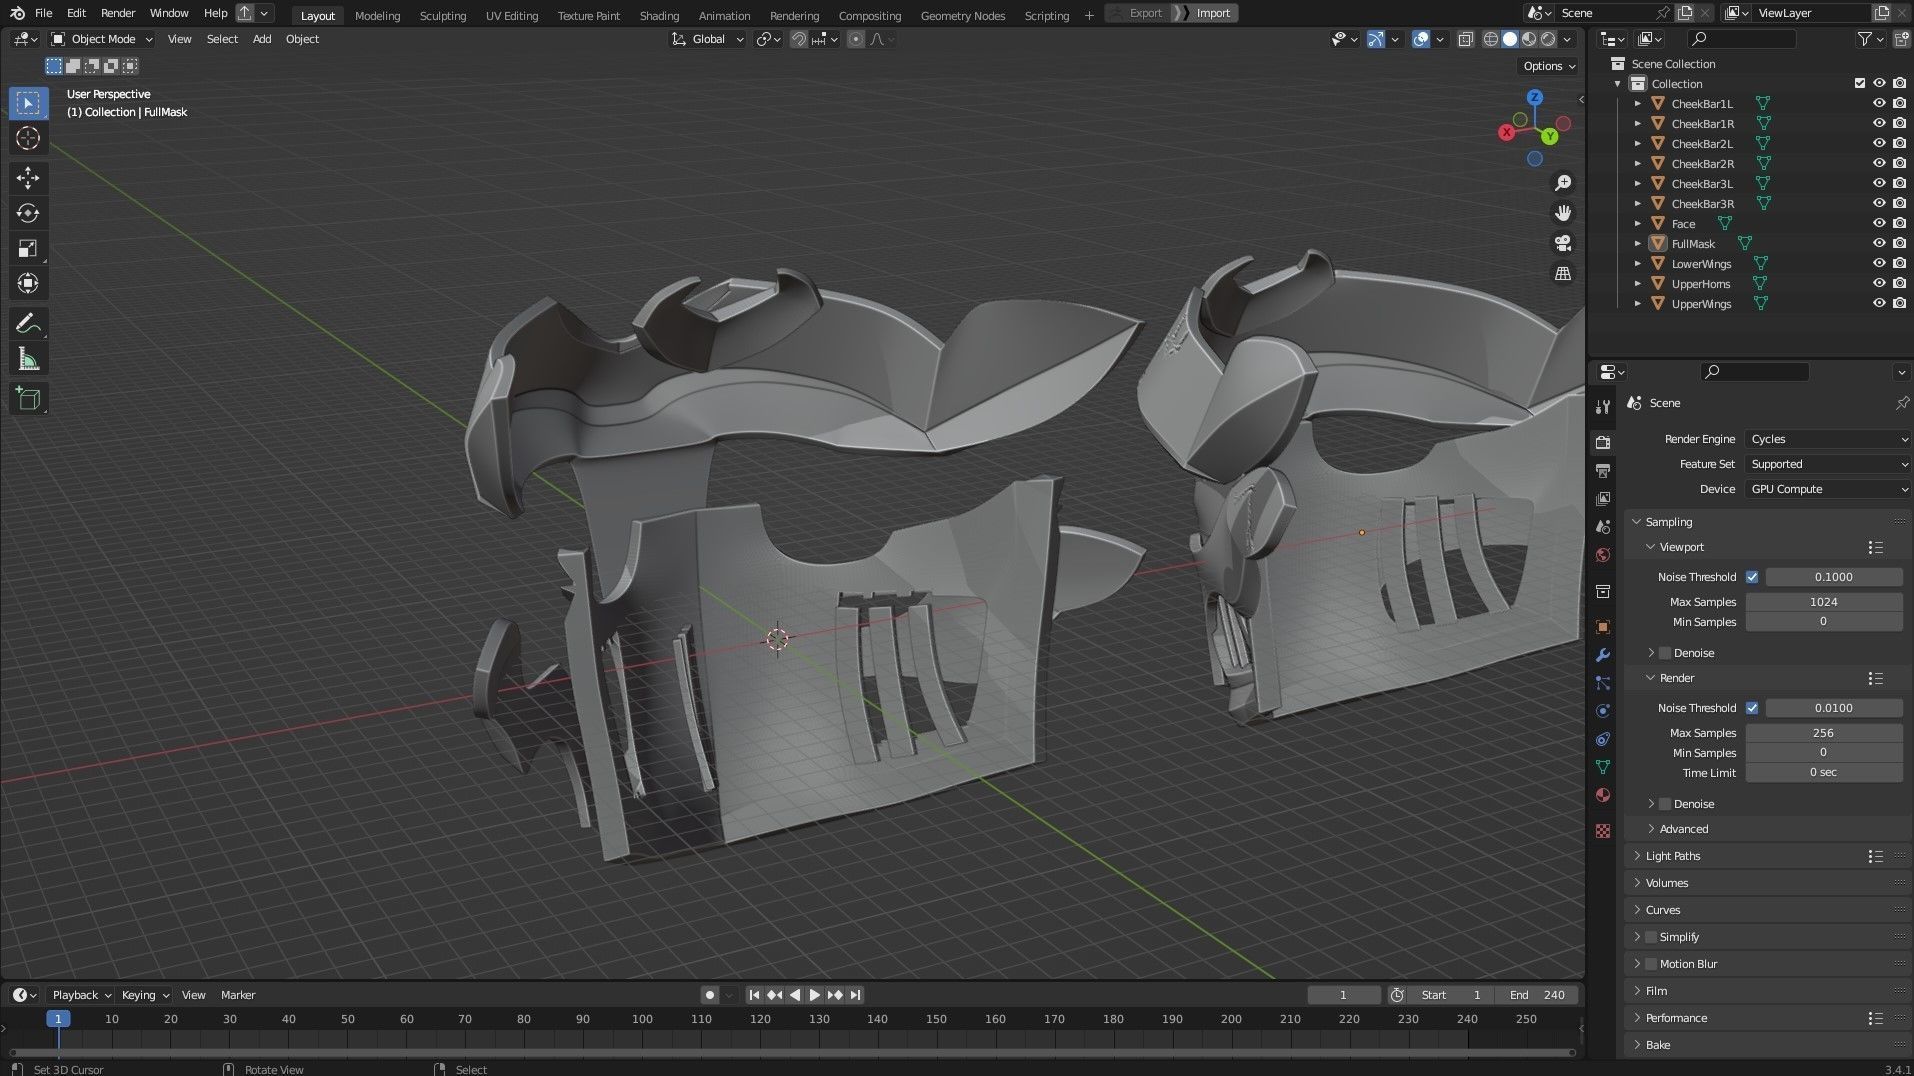
Task: Enable Viewport Denoise checkbox
Action: [1665, 653]
